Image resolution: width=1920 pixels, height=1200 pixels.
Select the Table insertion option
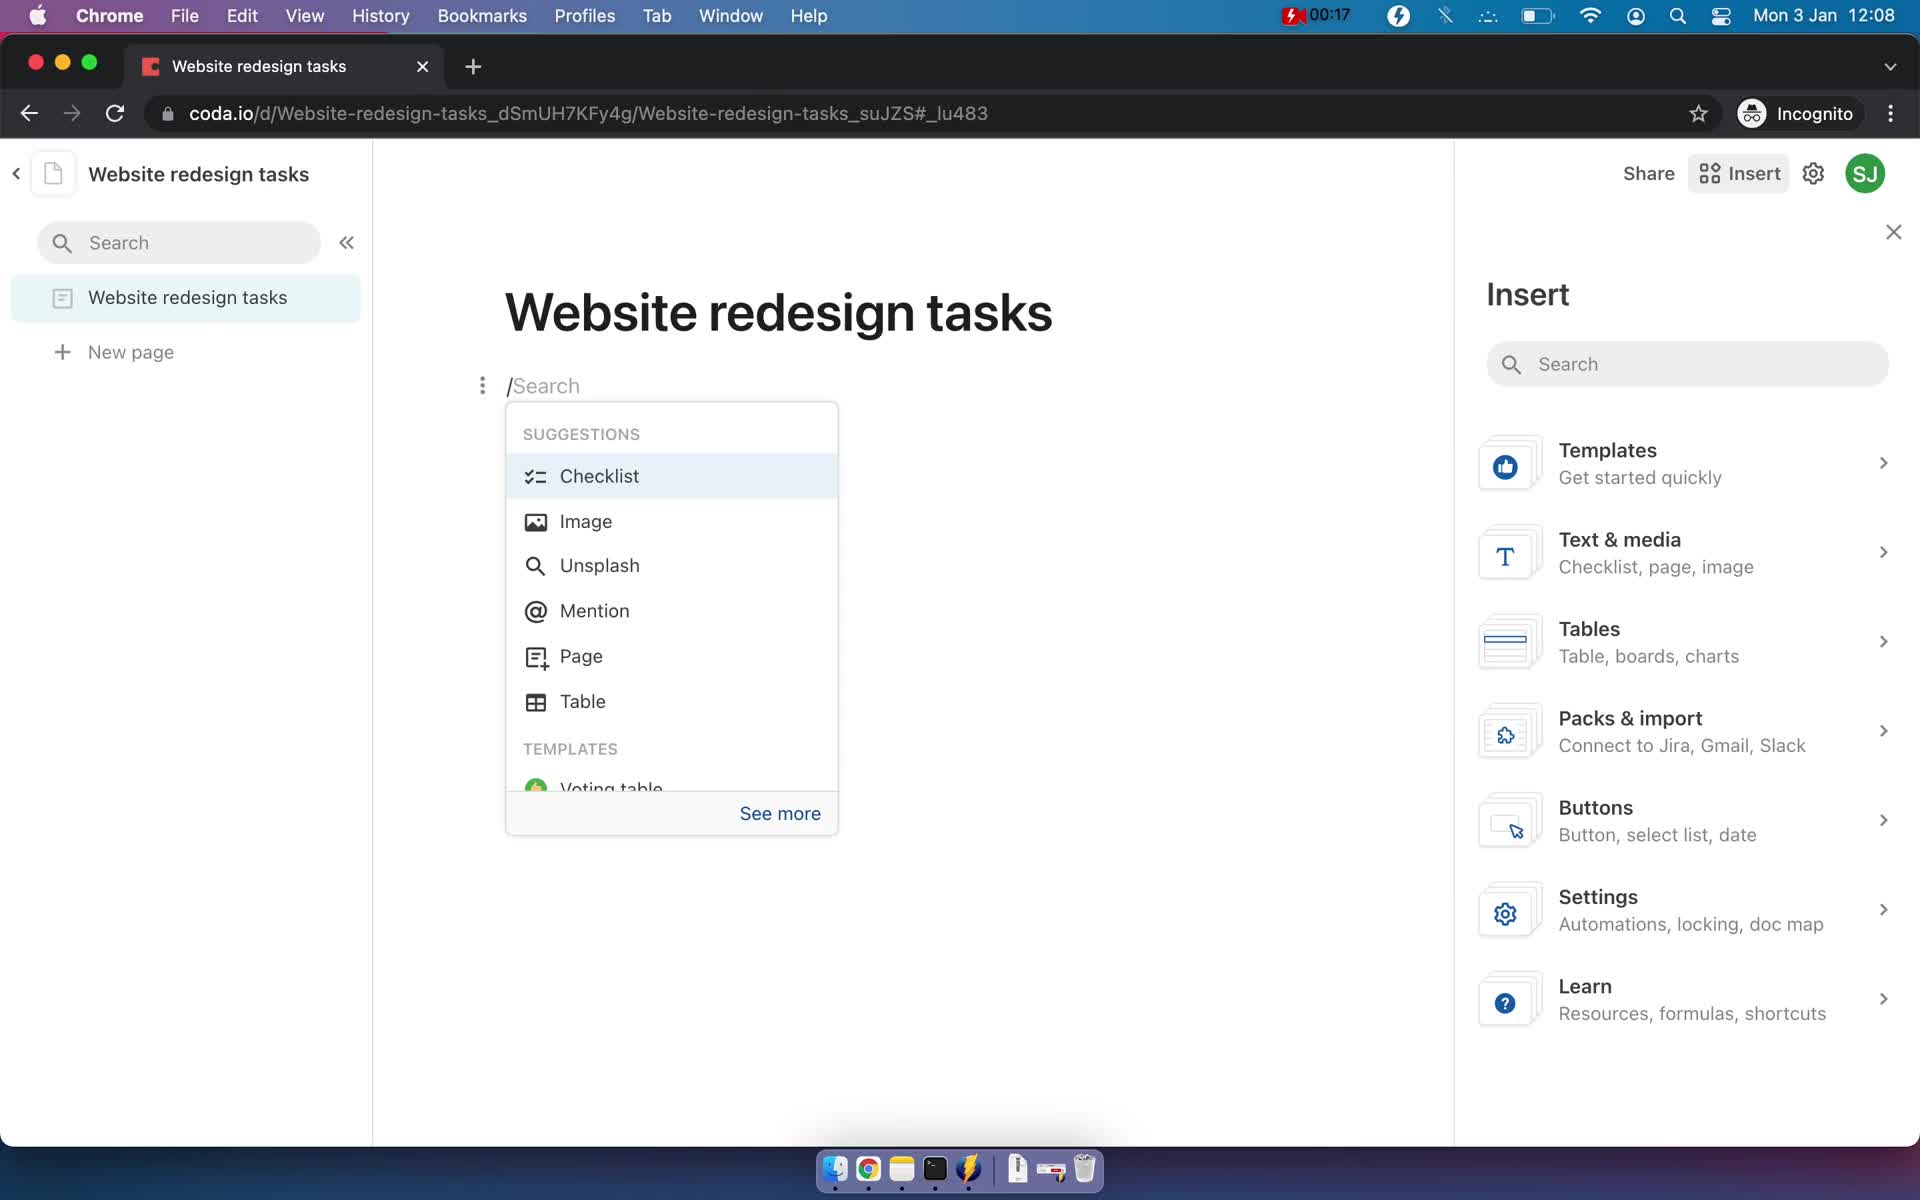pos(582,701)
